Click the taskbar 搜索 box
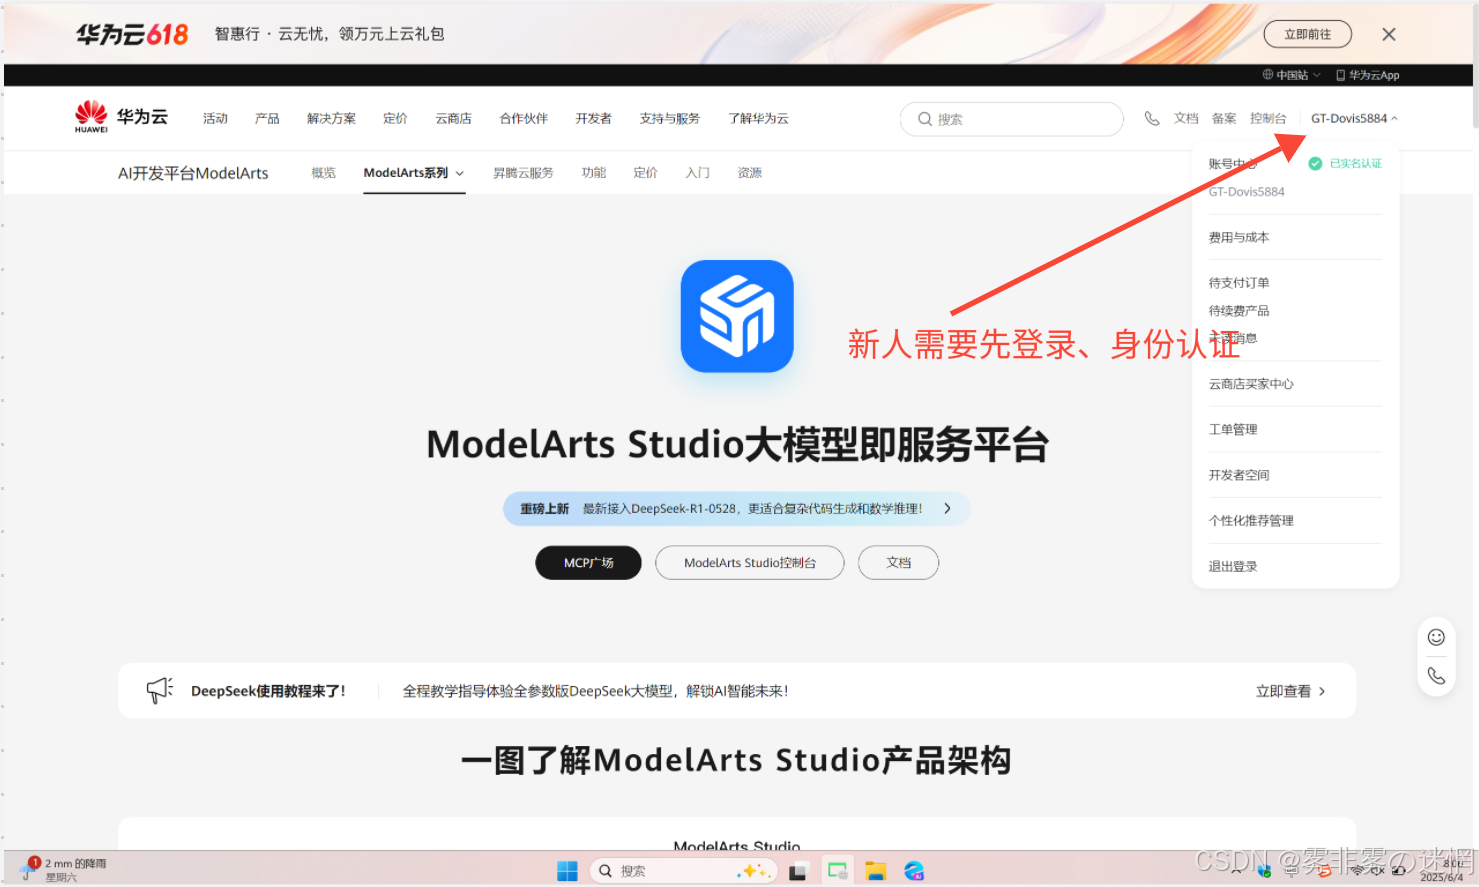 coord(682,871)
